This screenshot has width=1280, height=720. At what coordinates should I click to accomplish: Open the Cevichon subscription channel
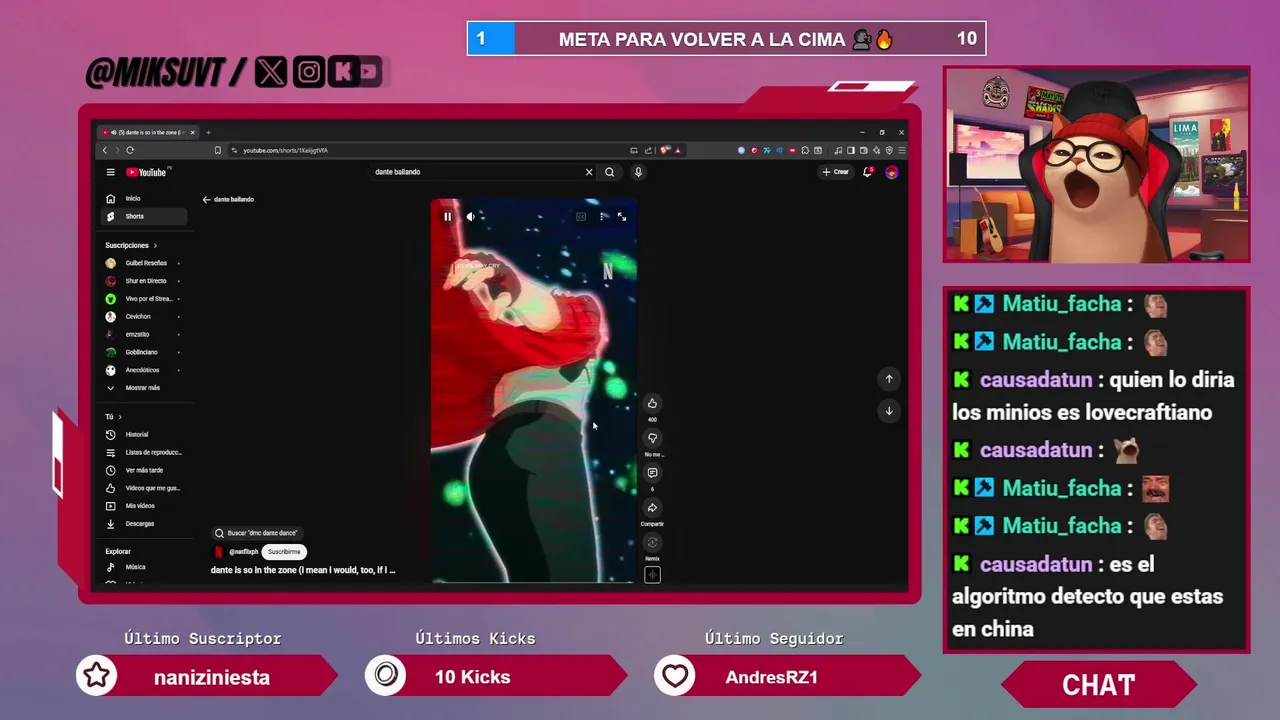144,316
